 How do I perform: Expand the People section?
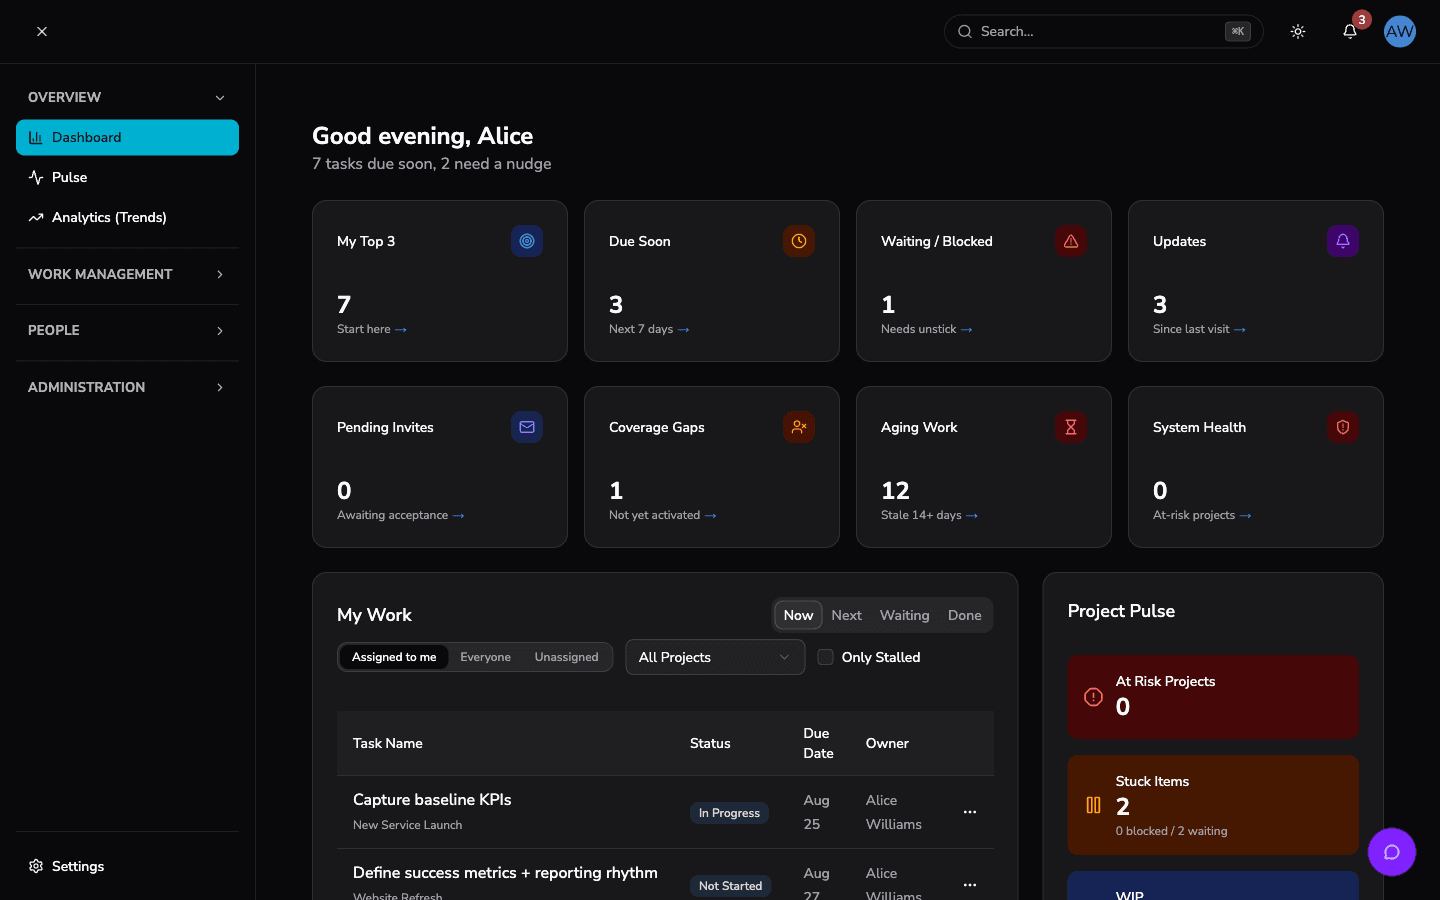point(127,330)
